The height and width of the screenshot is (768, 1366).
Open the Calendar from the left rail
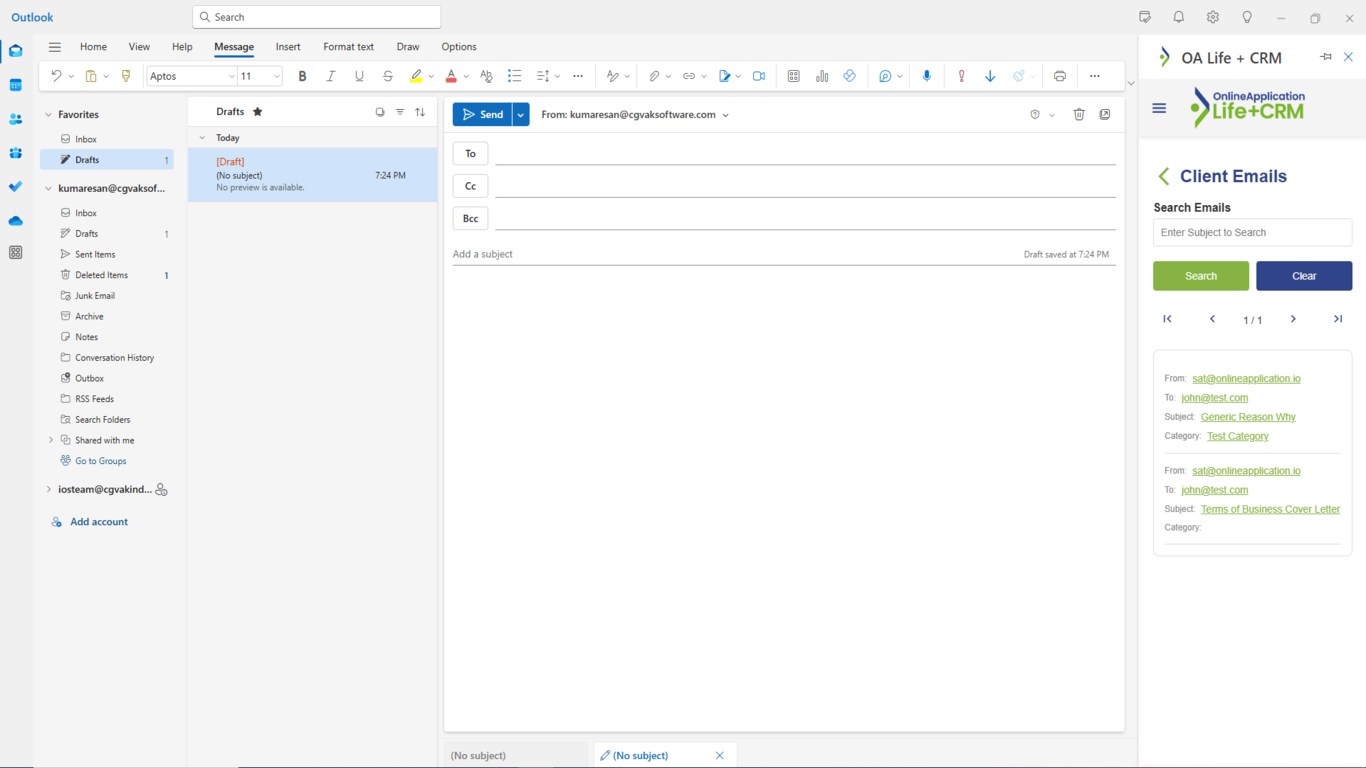tap(15, 85)
